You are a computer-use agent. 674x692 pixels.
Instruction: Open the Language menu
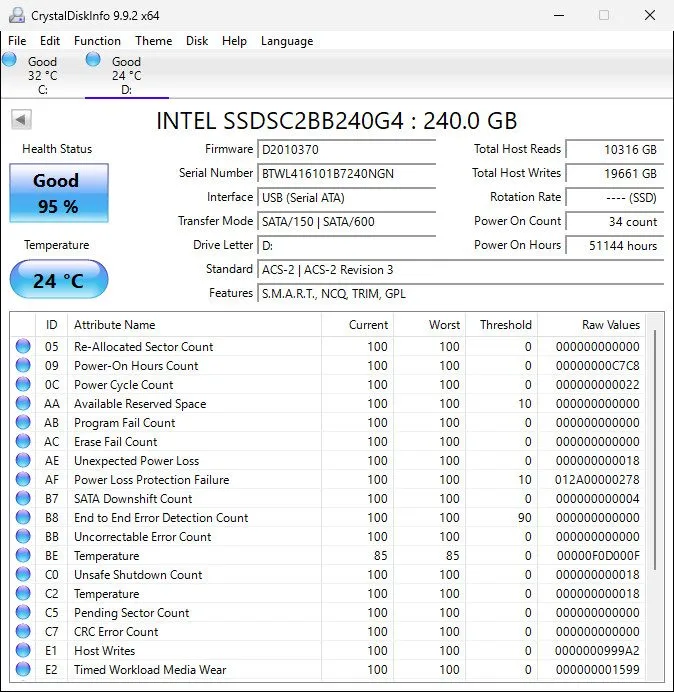pos(287,41)
